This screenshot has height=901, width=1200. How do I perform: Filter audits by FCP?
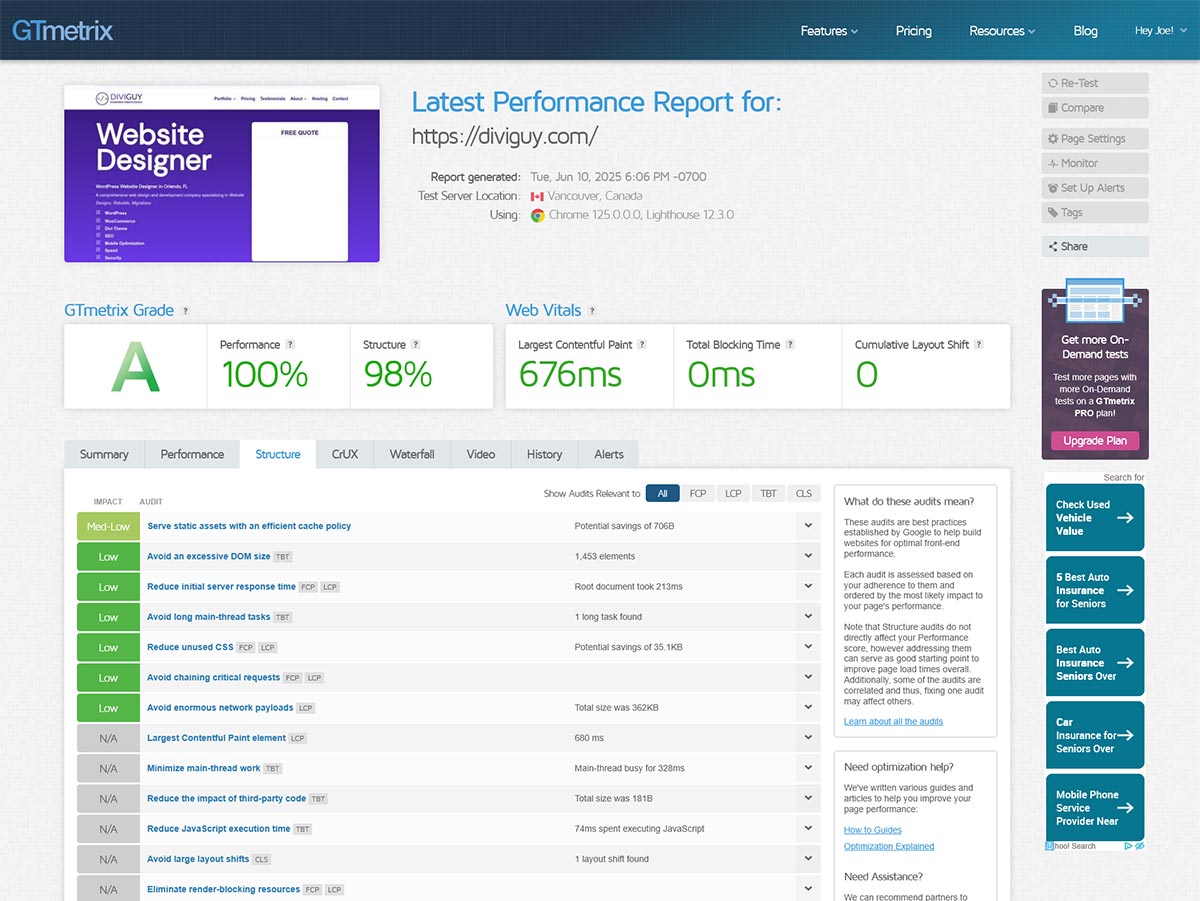pyautogui.click(x=698, y=493)
